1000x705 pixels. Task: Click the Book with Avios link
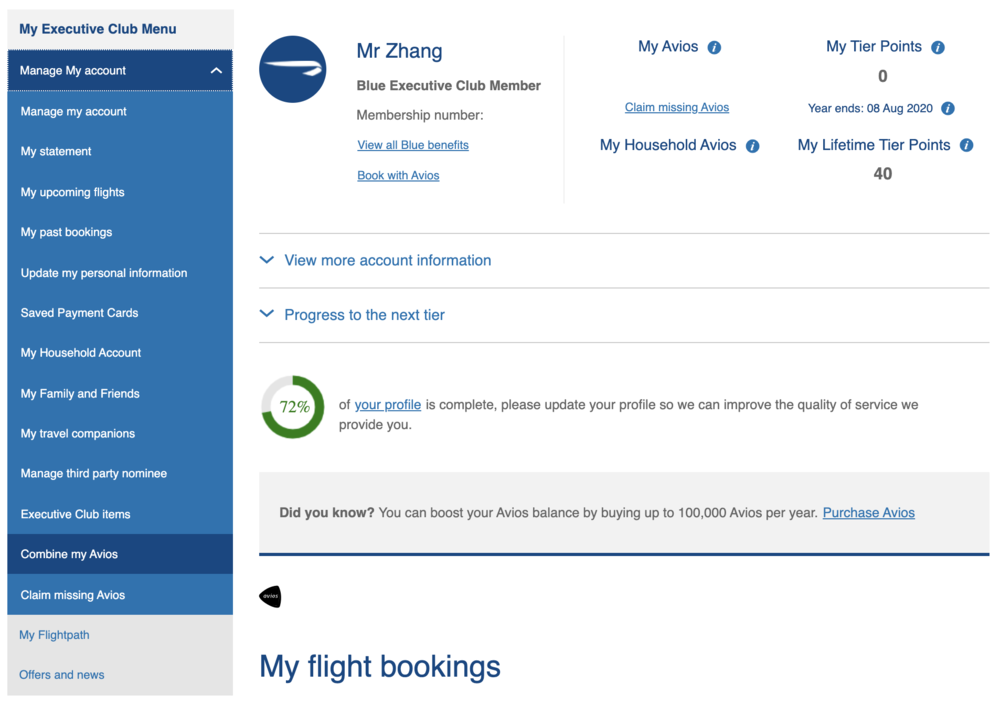tap(398, 175)
